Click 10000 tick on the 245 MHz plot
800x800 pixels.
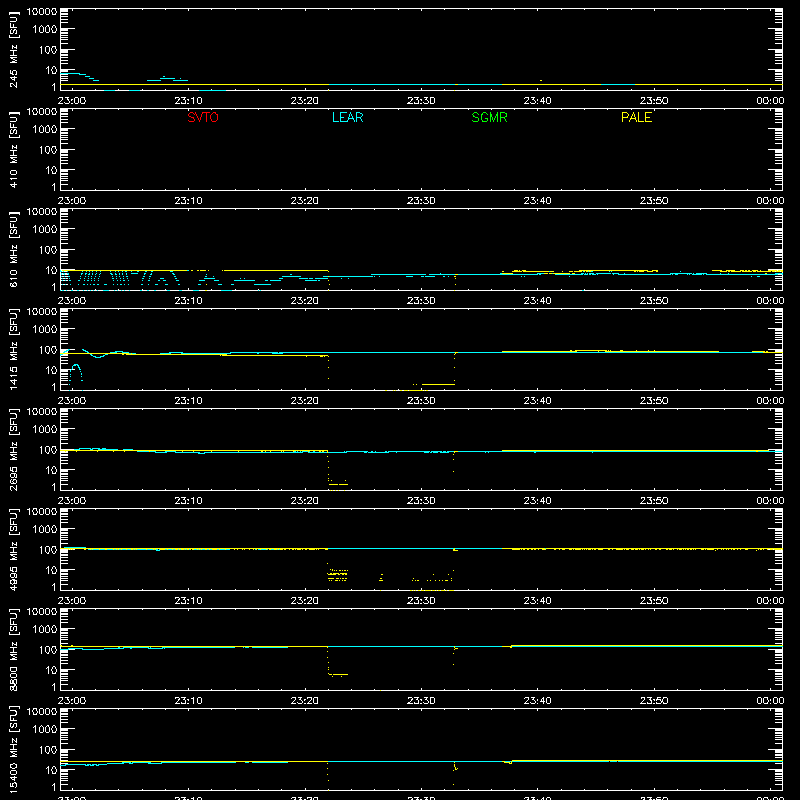click(42, 12)
